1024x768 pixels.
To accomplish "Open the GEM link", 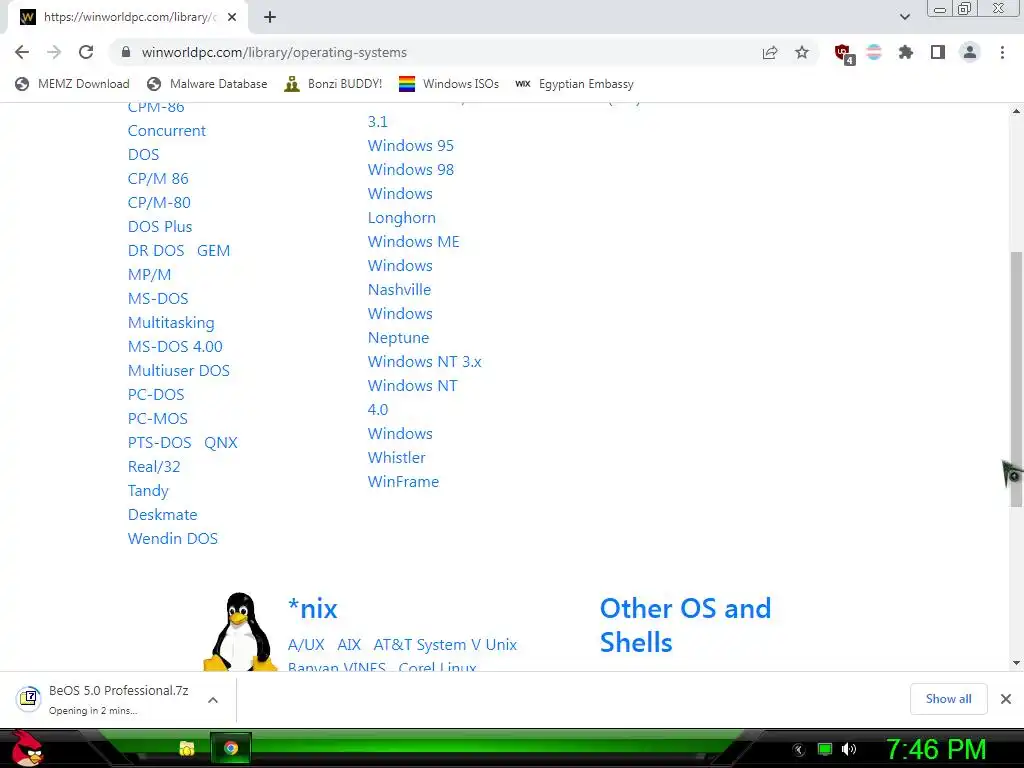I will (214, 251).
